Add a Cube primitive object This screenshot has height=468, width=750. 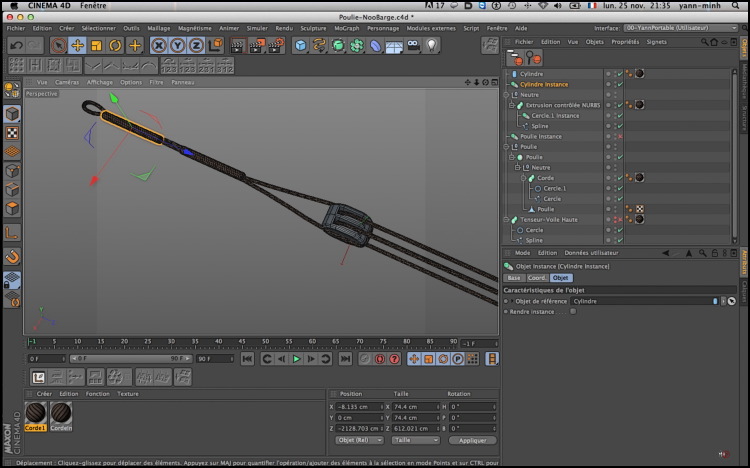300,45
